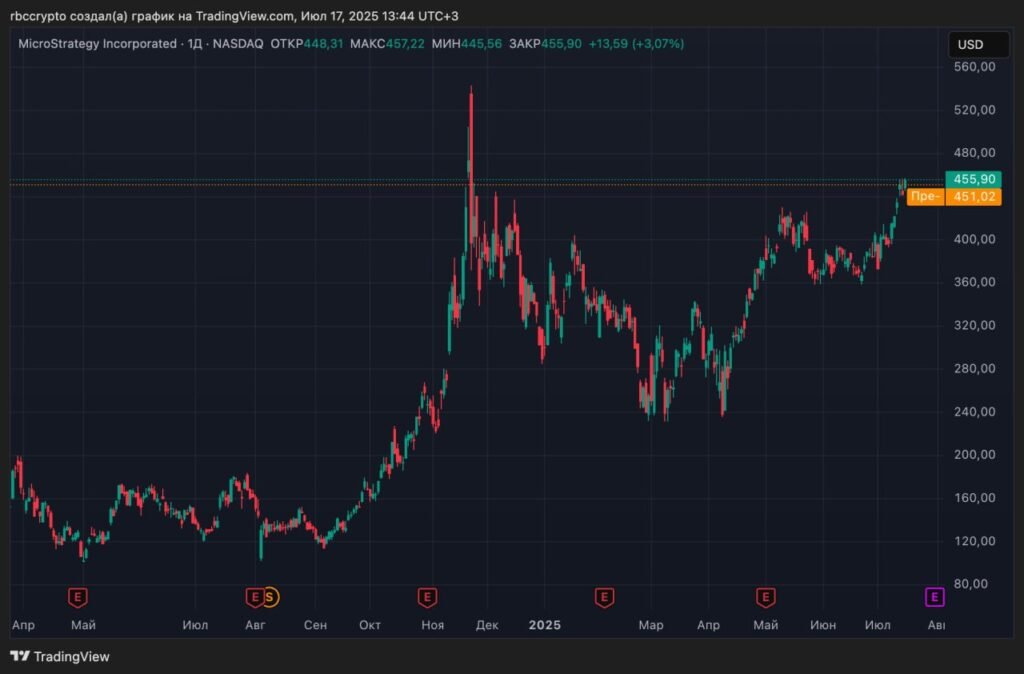Click the ЗАКР 455,90 close value
The image size is (1024, 674).
pos(545,44)
